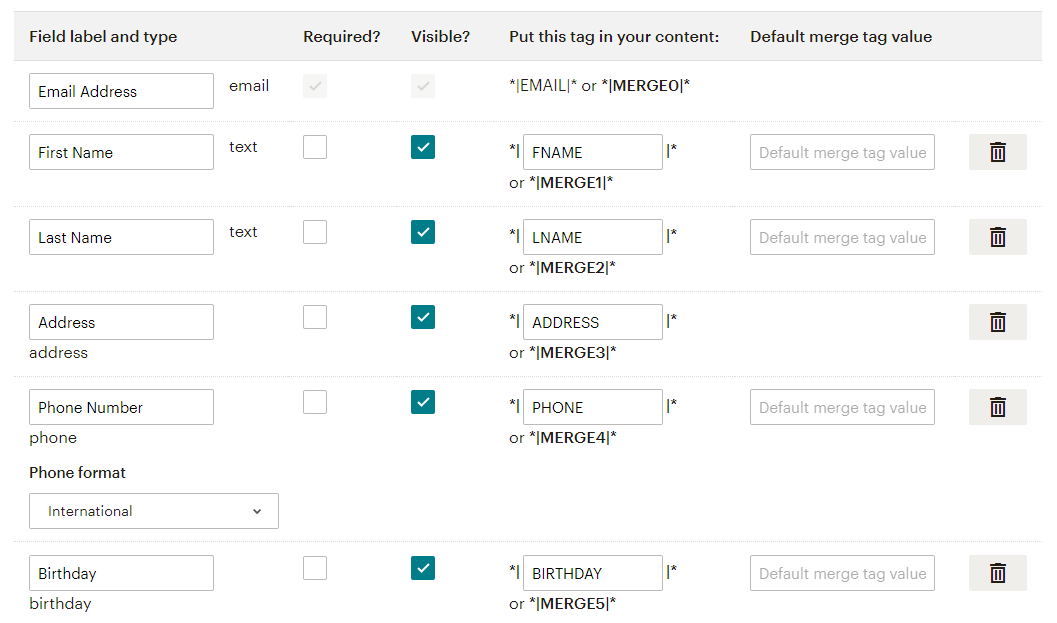The image size is (1057, 623).
Task: Toggle Required checkbox for Address
Action: [315, 317]
